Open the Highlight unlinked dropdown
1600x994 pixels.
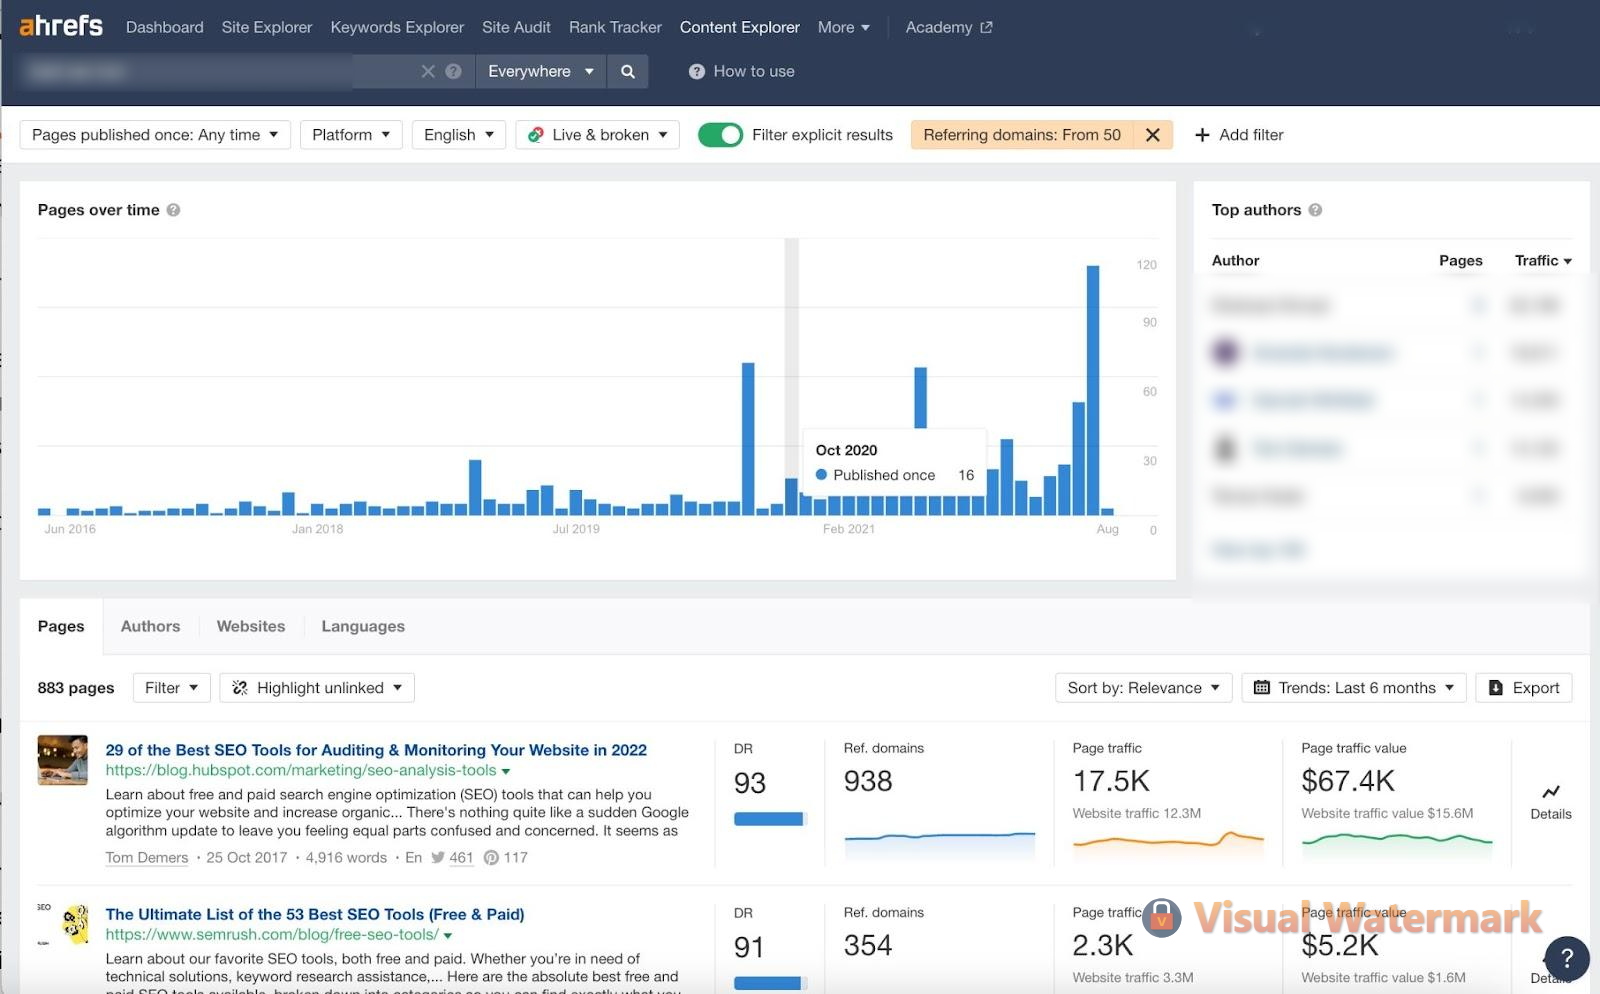click(317, 688)
